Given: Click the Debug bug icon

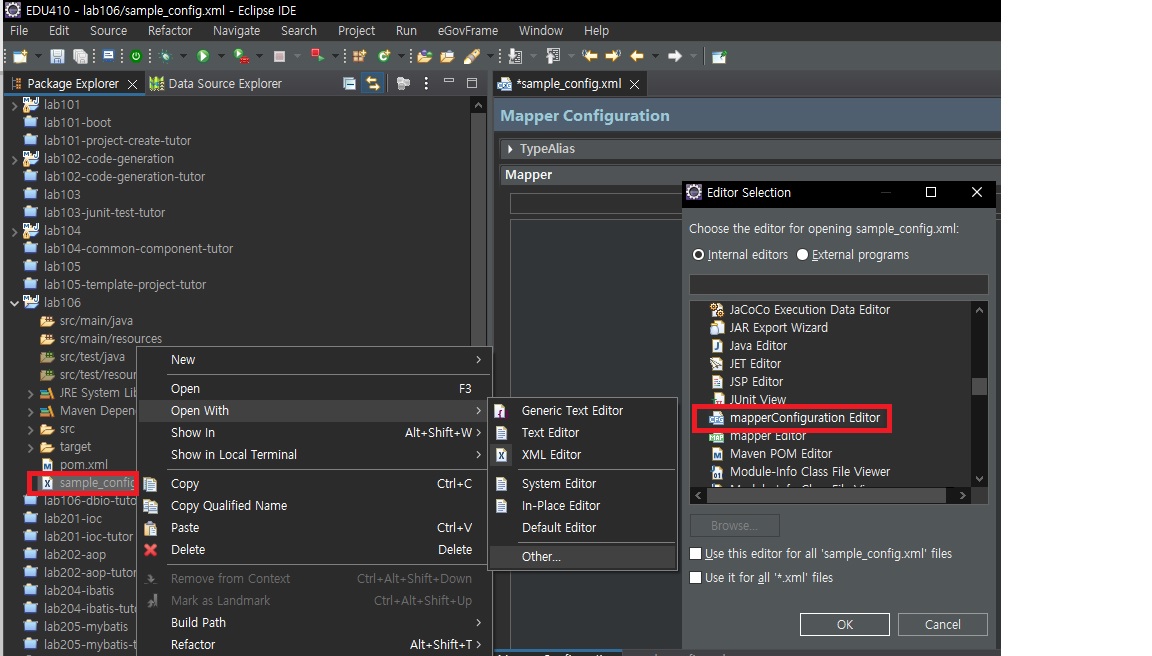Looking at the screenshot, I should click(165, 57).
